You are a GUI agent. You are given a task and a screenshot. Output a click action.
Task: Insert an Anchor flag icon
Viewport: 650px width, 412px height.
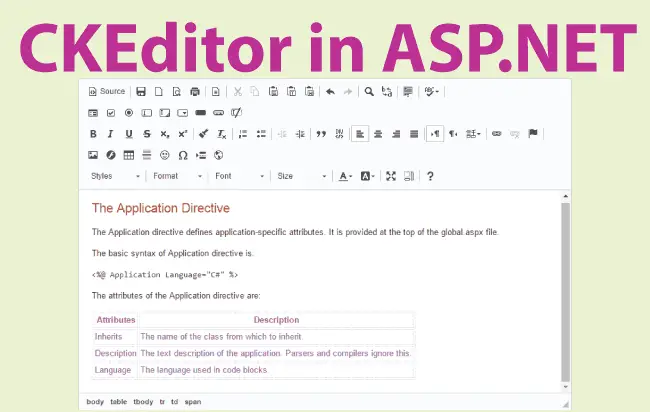pos(533,133)
